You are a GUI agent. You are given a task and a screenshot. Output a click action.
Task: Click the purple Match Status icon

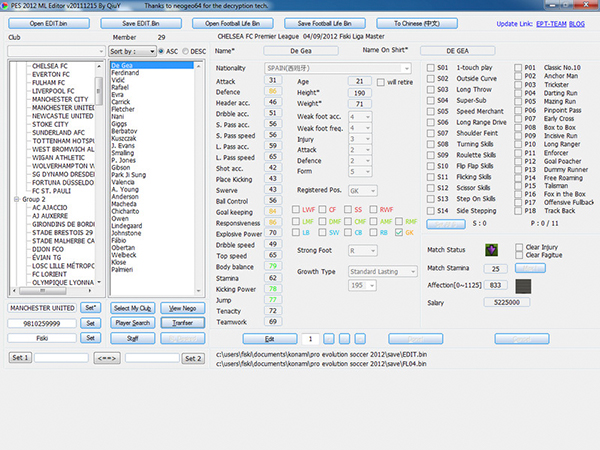pos(491,250)
